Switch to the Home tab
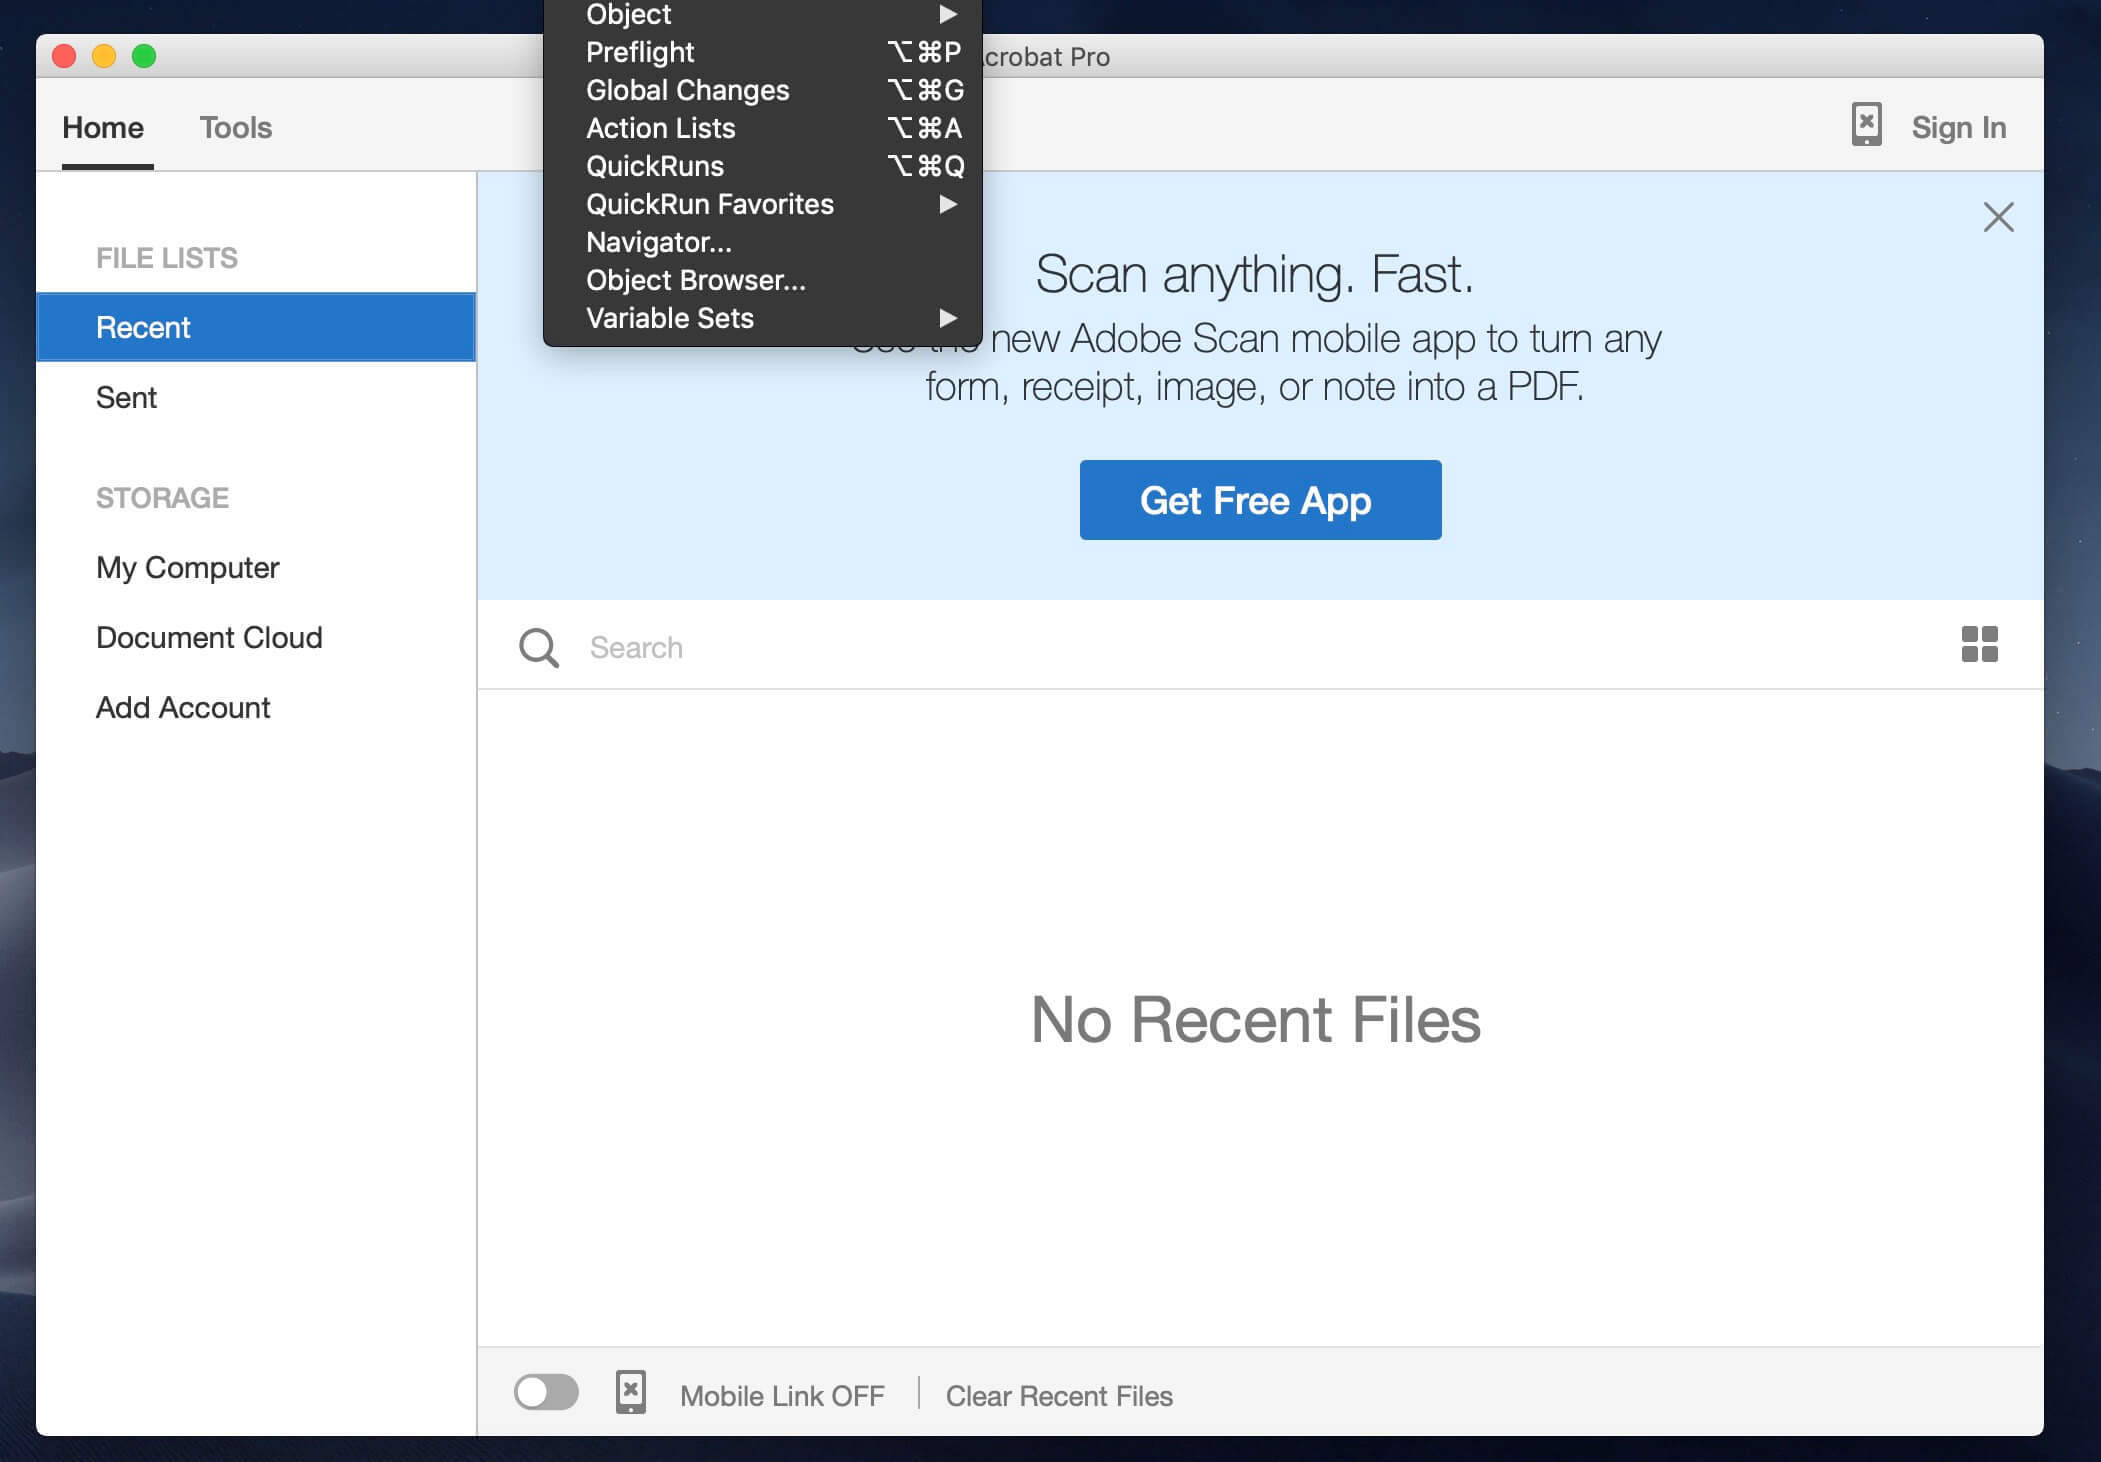 [103, 128]
